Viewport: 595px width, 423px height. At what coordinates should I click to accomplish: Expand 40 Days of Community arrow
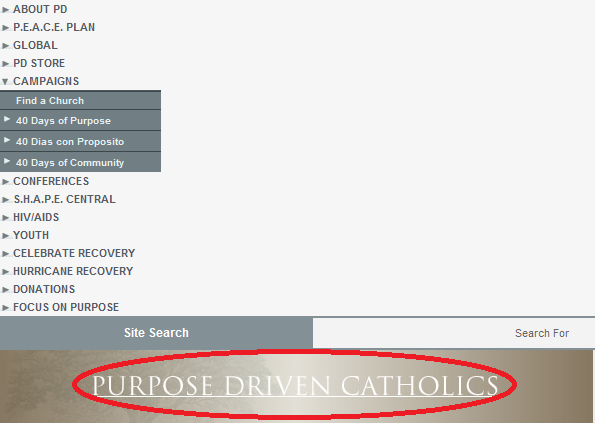(7, 161)
